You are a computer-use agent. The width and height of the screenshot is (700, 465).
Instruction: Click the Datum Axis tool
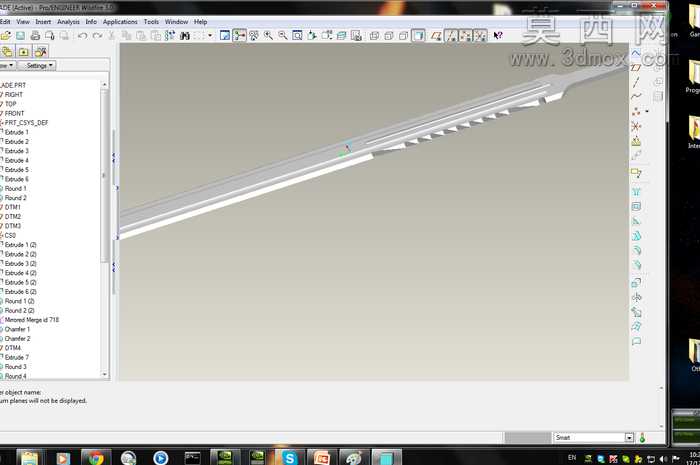636,82
